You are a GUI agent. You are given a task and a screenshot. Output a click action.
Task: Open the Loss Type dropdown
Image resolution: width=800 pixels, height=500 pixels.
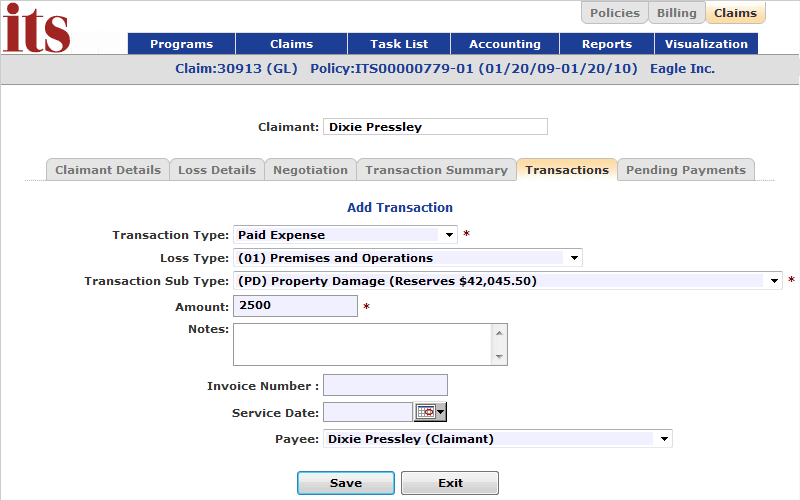click(x=408, y=258)
